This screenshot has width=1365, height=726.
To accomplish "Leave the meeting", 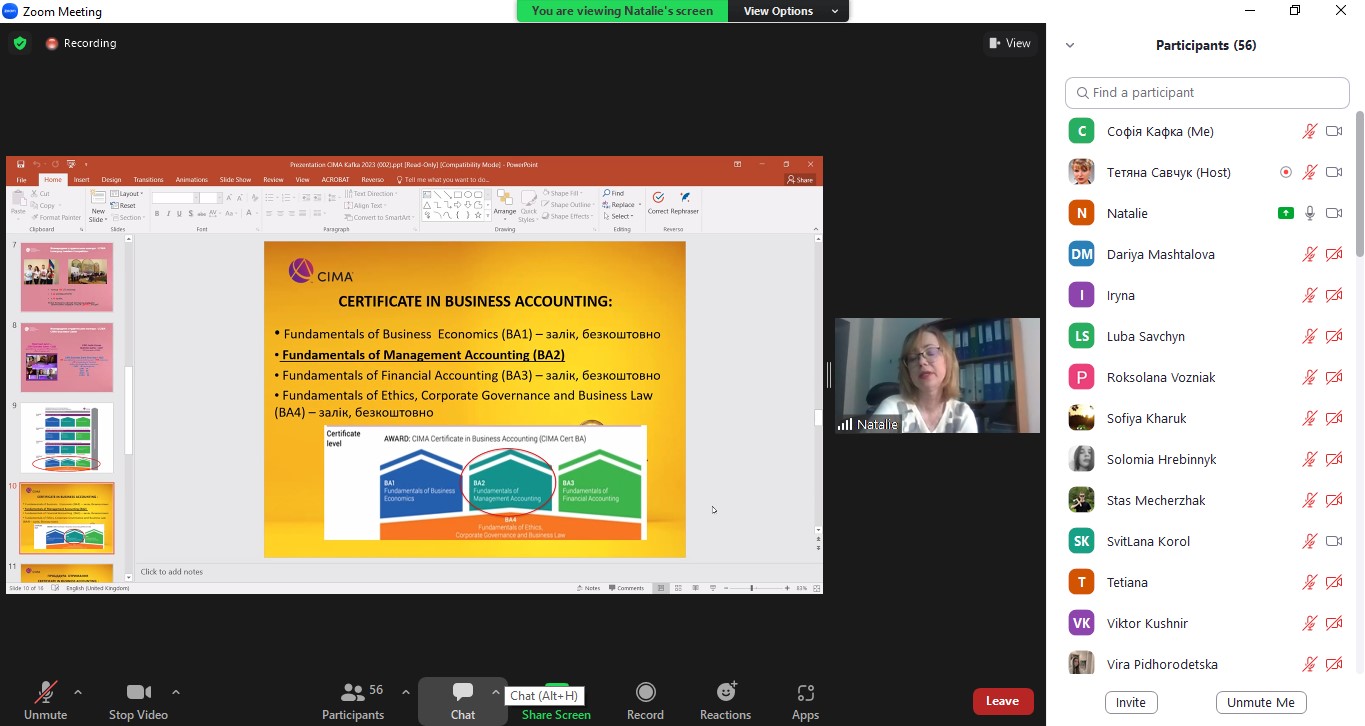I will point(1002,701).
